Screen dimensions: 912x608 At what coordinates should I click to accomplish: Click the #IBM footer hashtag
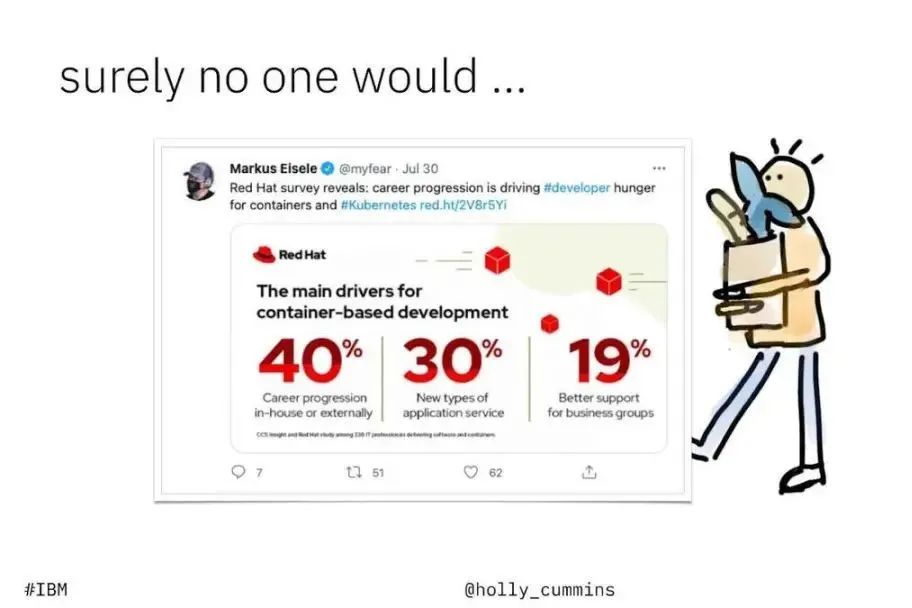(46, 589)
